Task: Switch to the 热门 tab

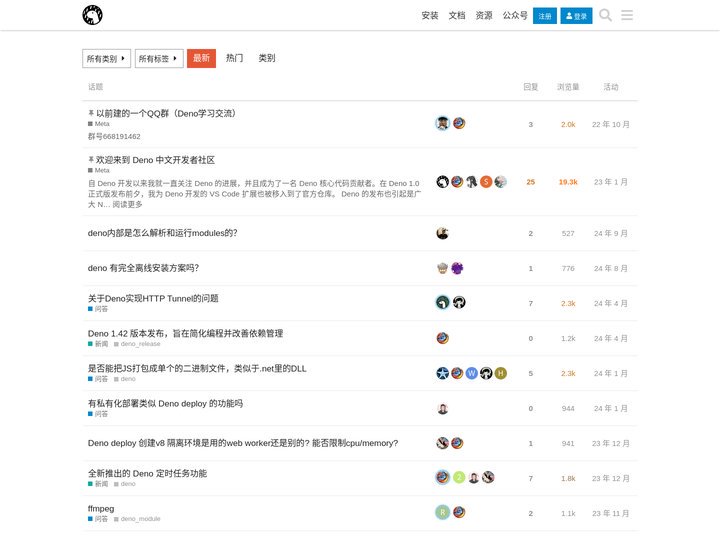Action: 234,58
